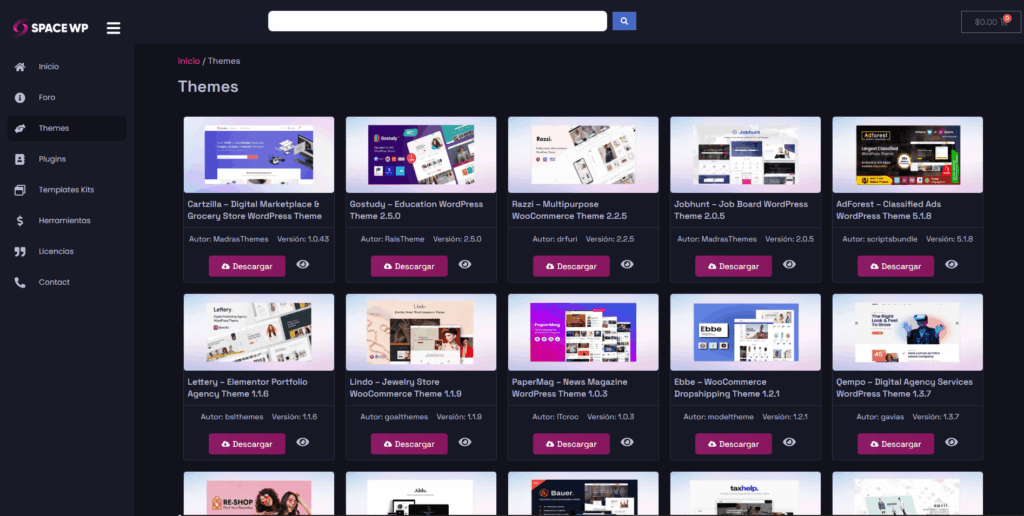
Task: Open the $0.00 shopping cart
Action: point(990,22)
